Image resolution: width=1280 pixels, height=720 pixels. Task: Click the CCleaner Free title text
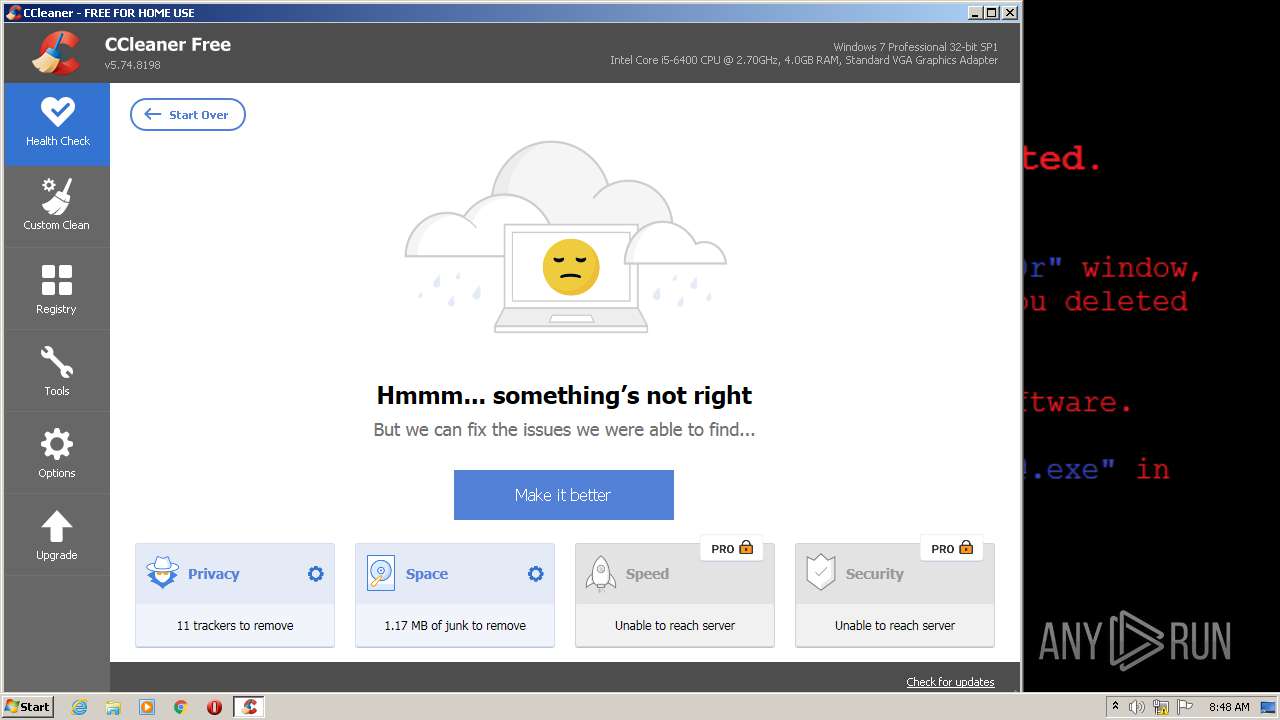[168, 44]
